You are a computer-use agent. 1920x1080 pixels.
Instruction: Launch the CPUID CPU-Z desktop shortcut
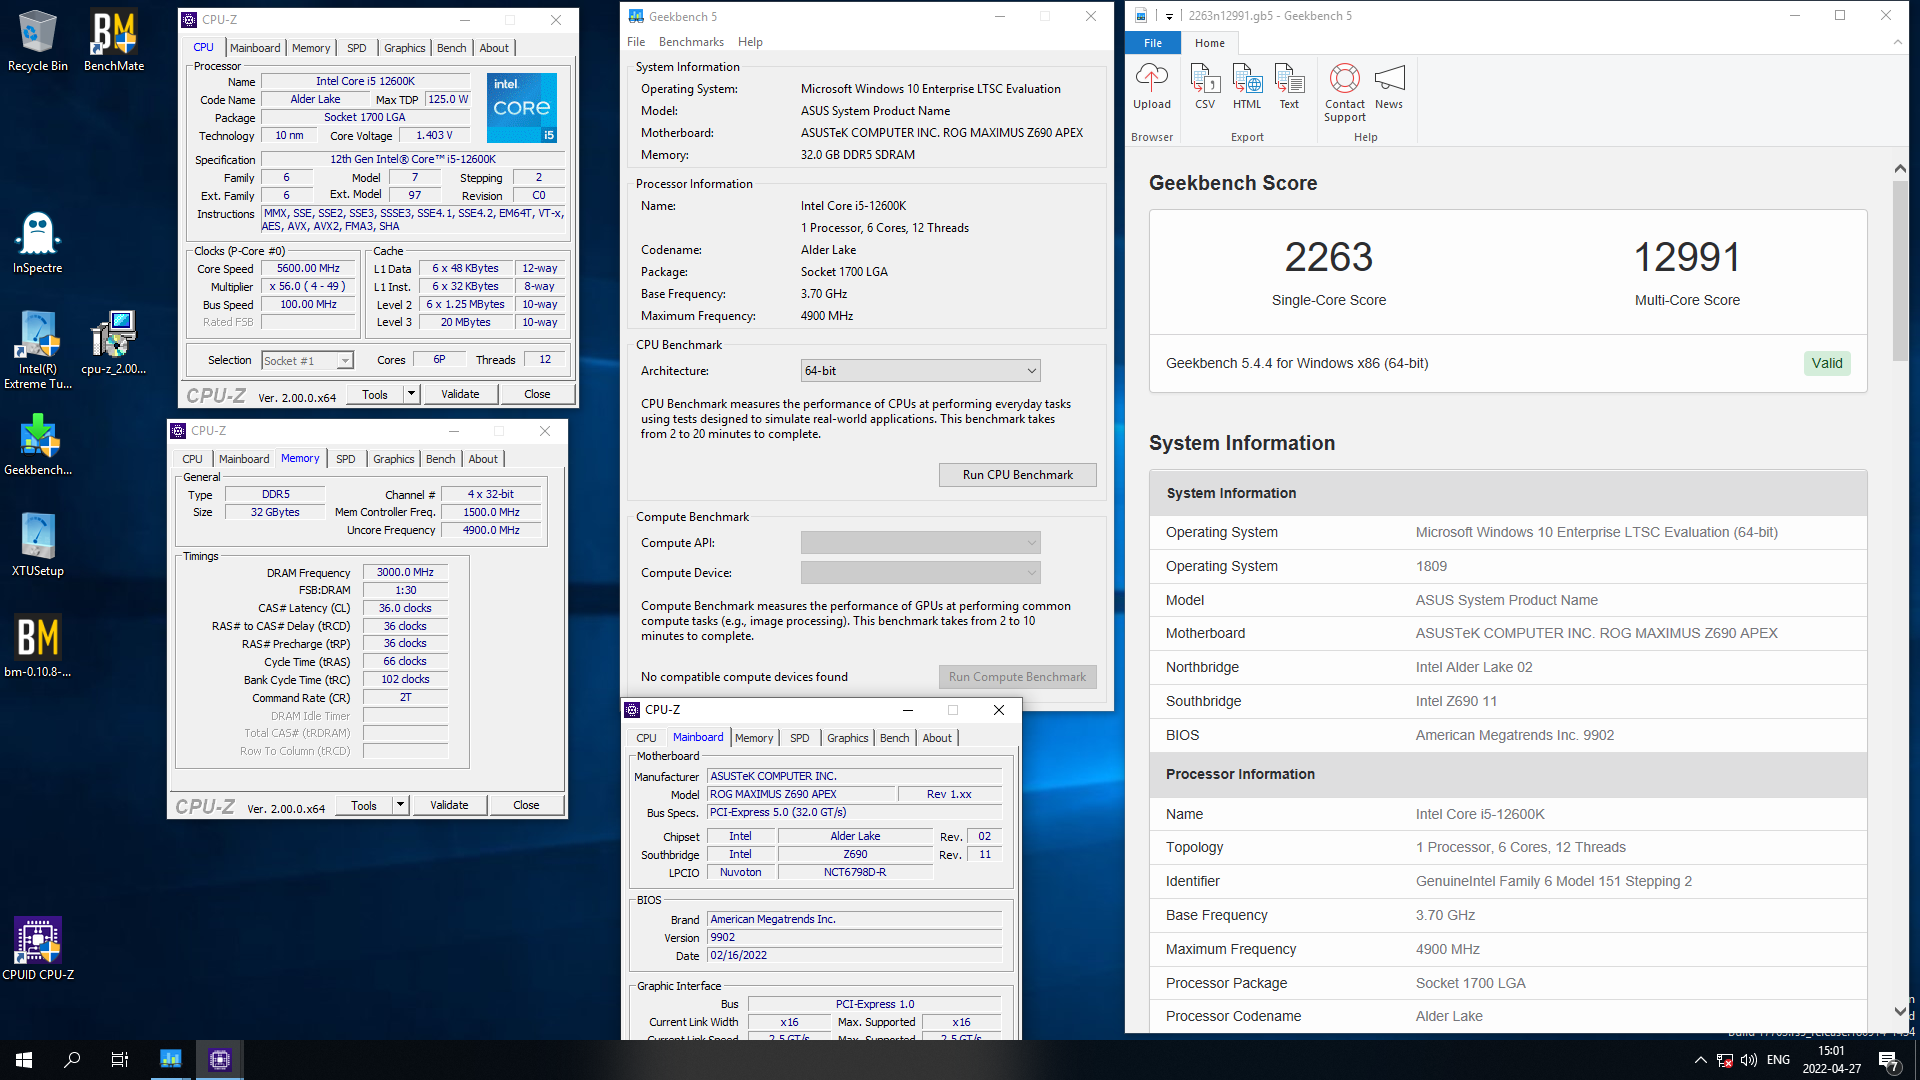(x=38, y=948)
